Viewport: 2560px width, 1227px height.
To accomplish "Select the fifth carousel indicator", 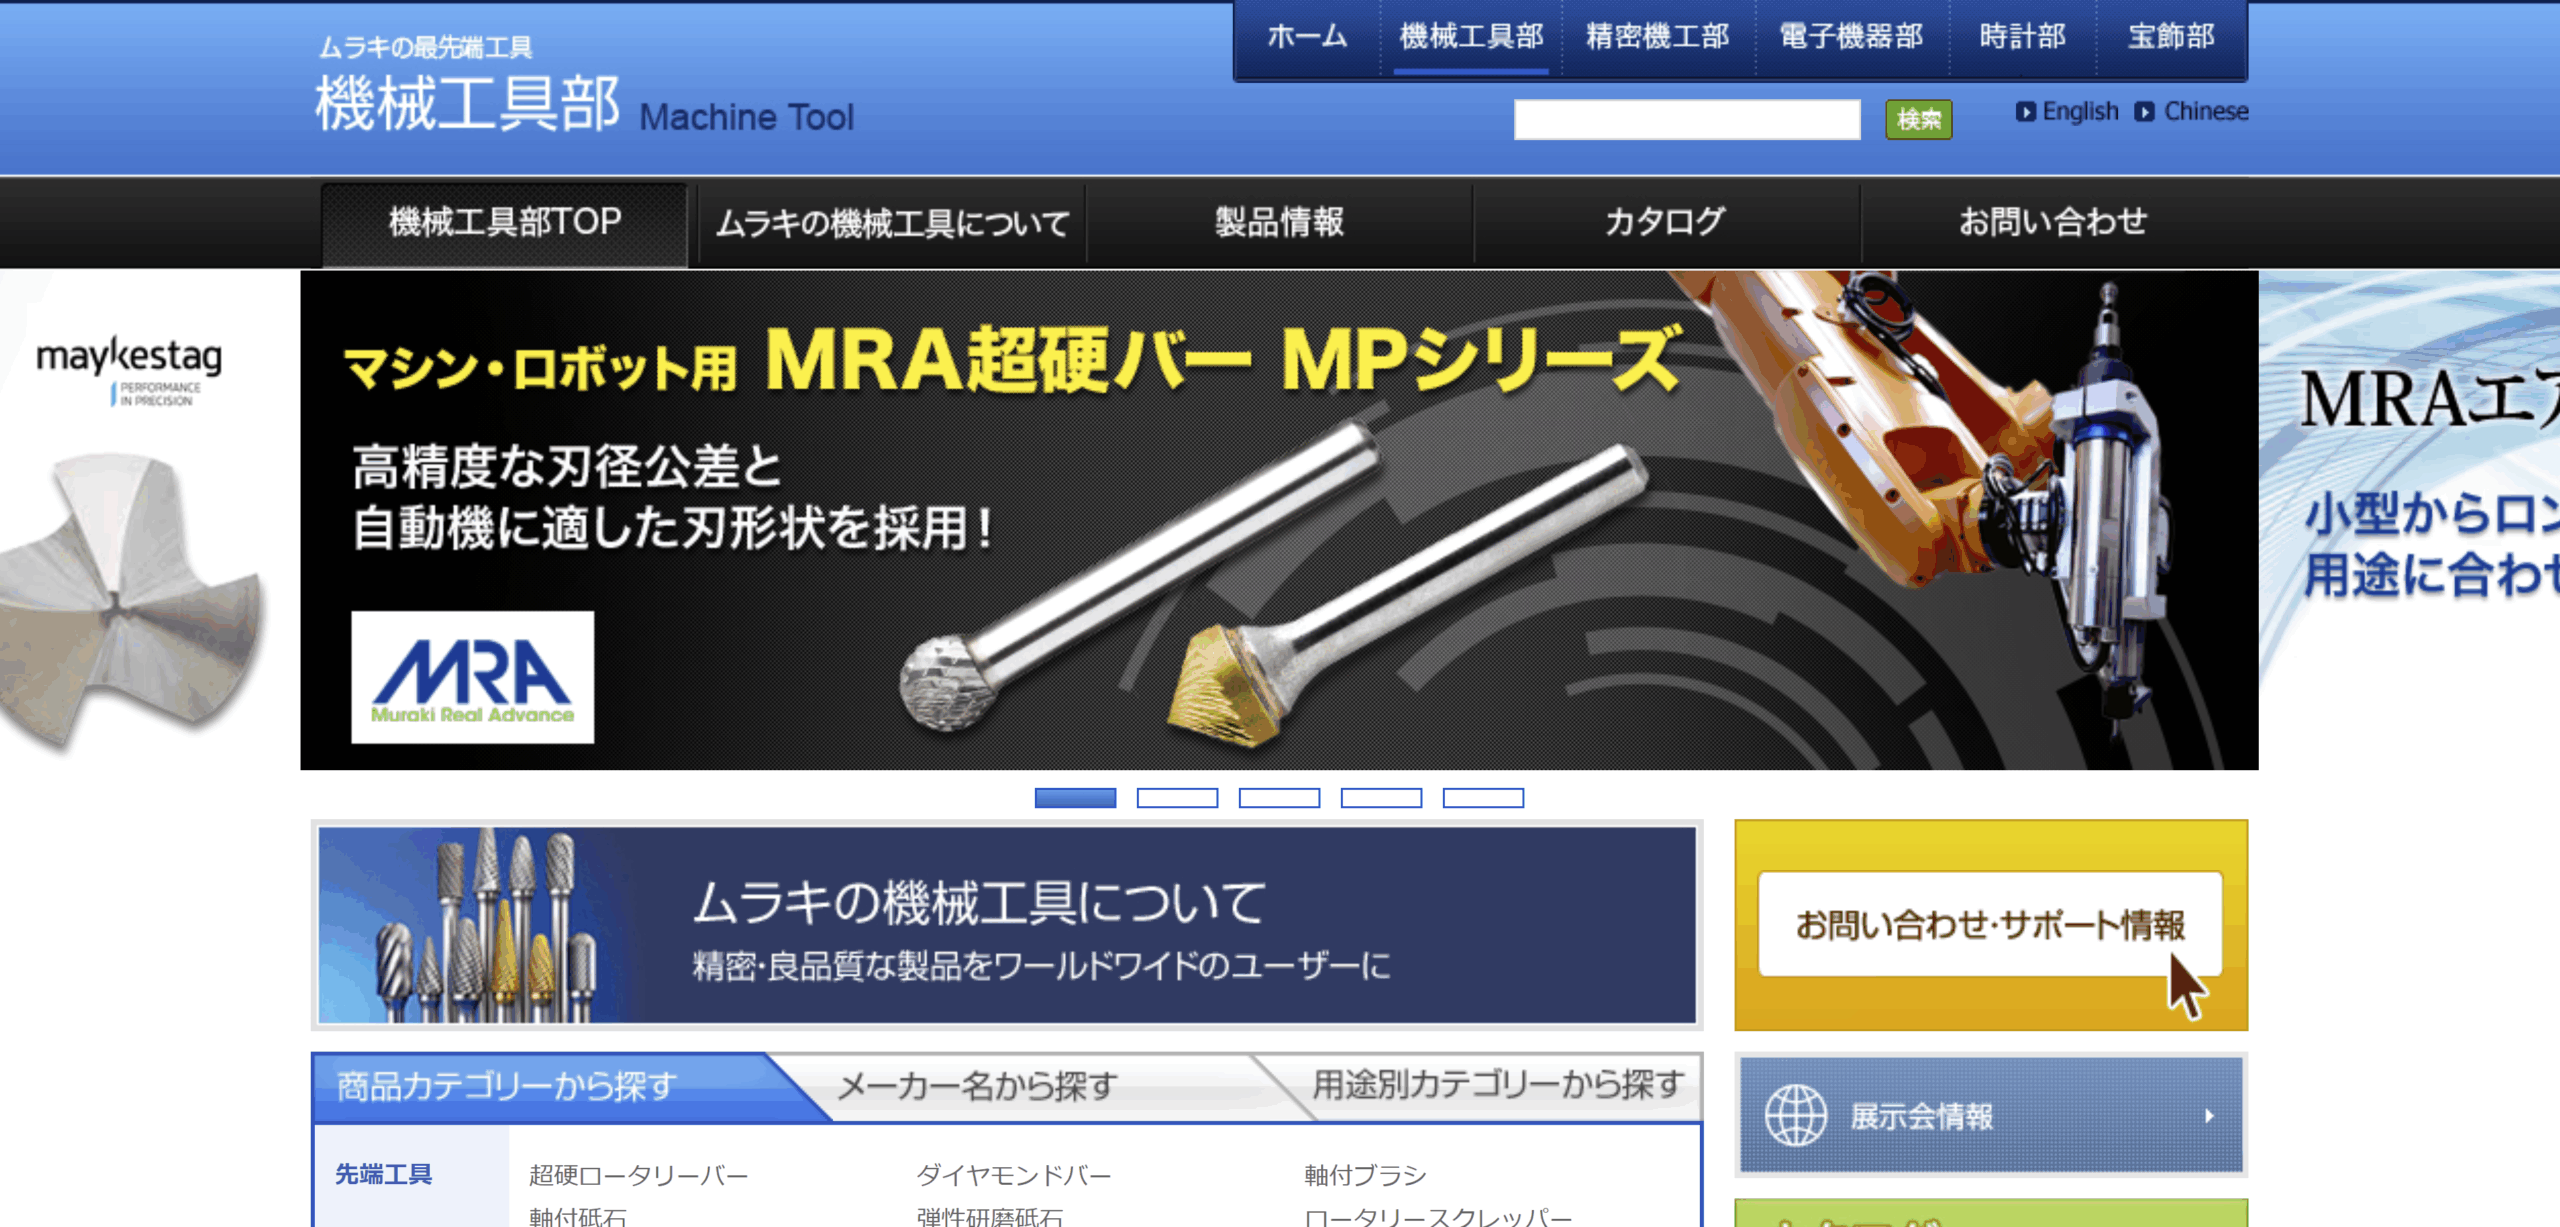I will 1482,799.
